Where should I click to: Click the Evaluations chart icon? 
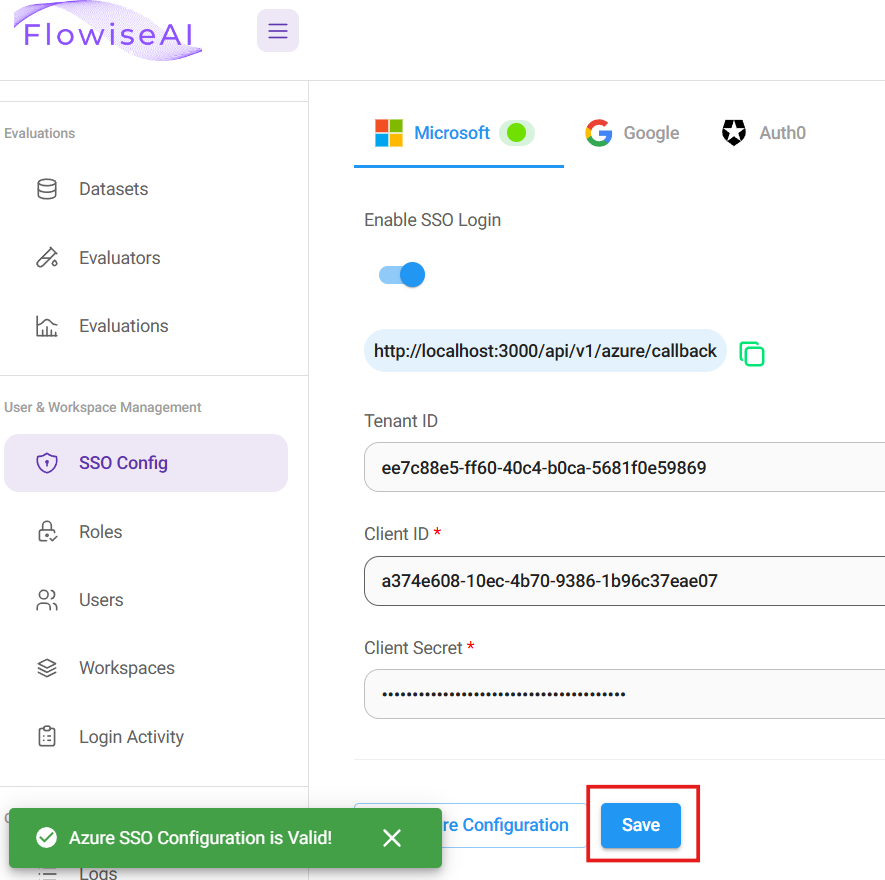[x=47, y=326]
